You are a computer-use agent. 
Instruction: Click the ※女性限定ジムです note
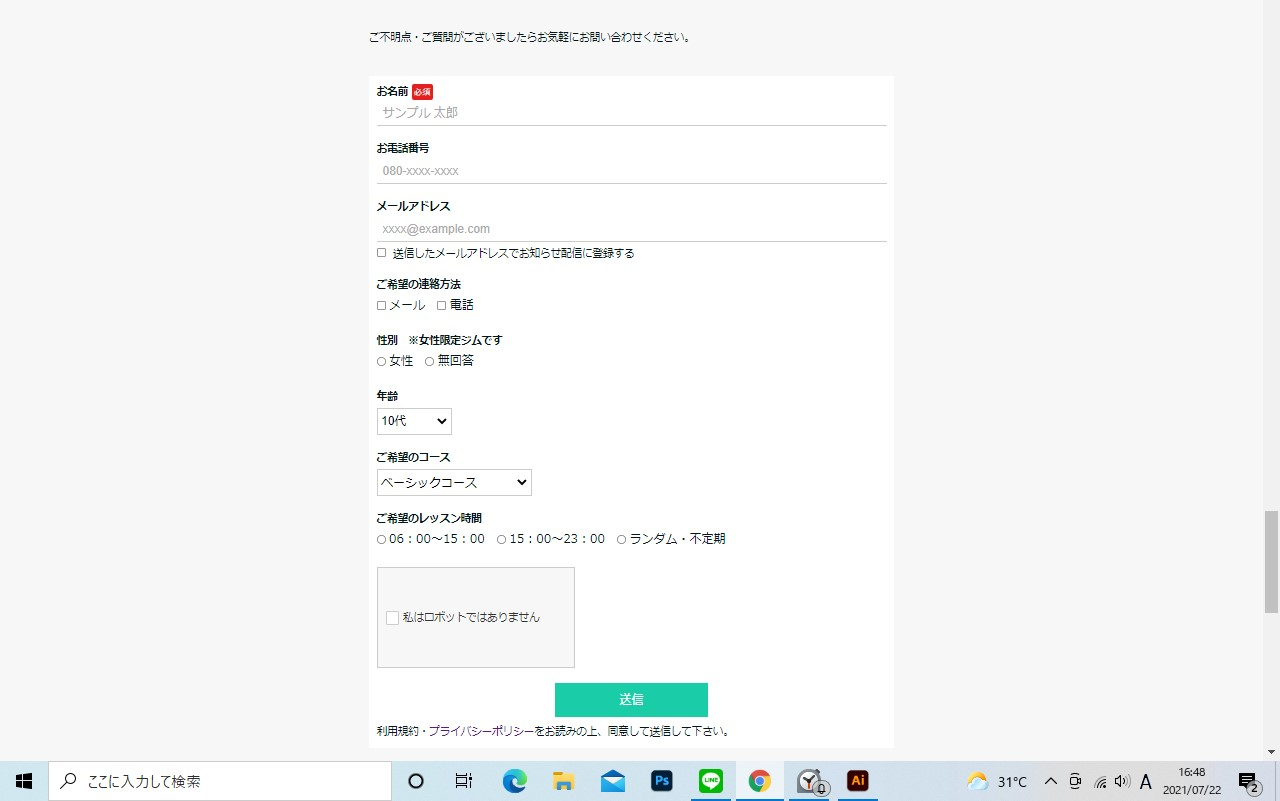pos(455,340)
